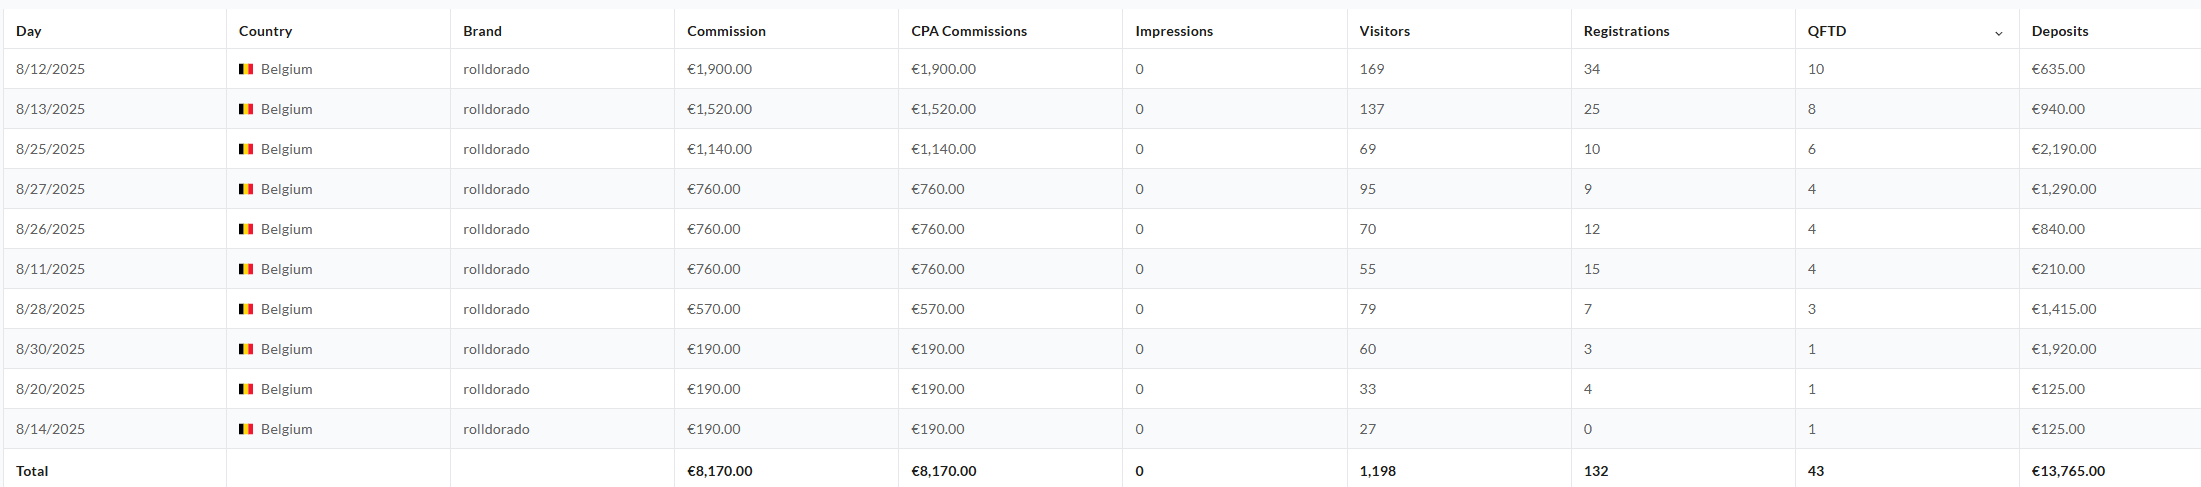Viewport: 2201px width, 487px height.
Task: Sort by the Country column header
Action: [x=265, y=31]
